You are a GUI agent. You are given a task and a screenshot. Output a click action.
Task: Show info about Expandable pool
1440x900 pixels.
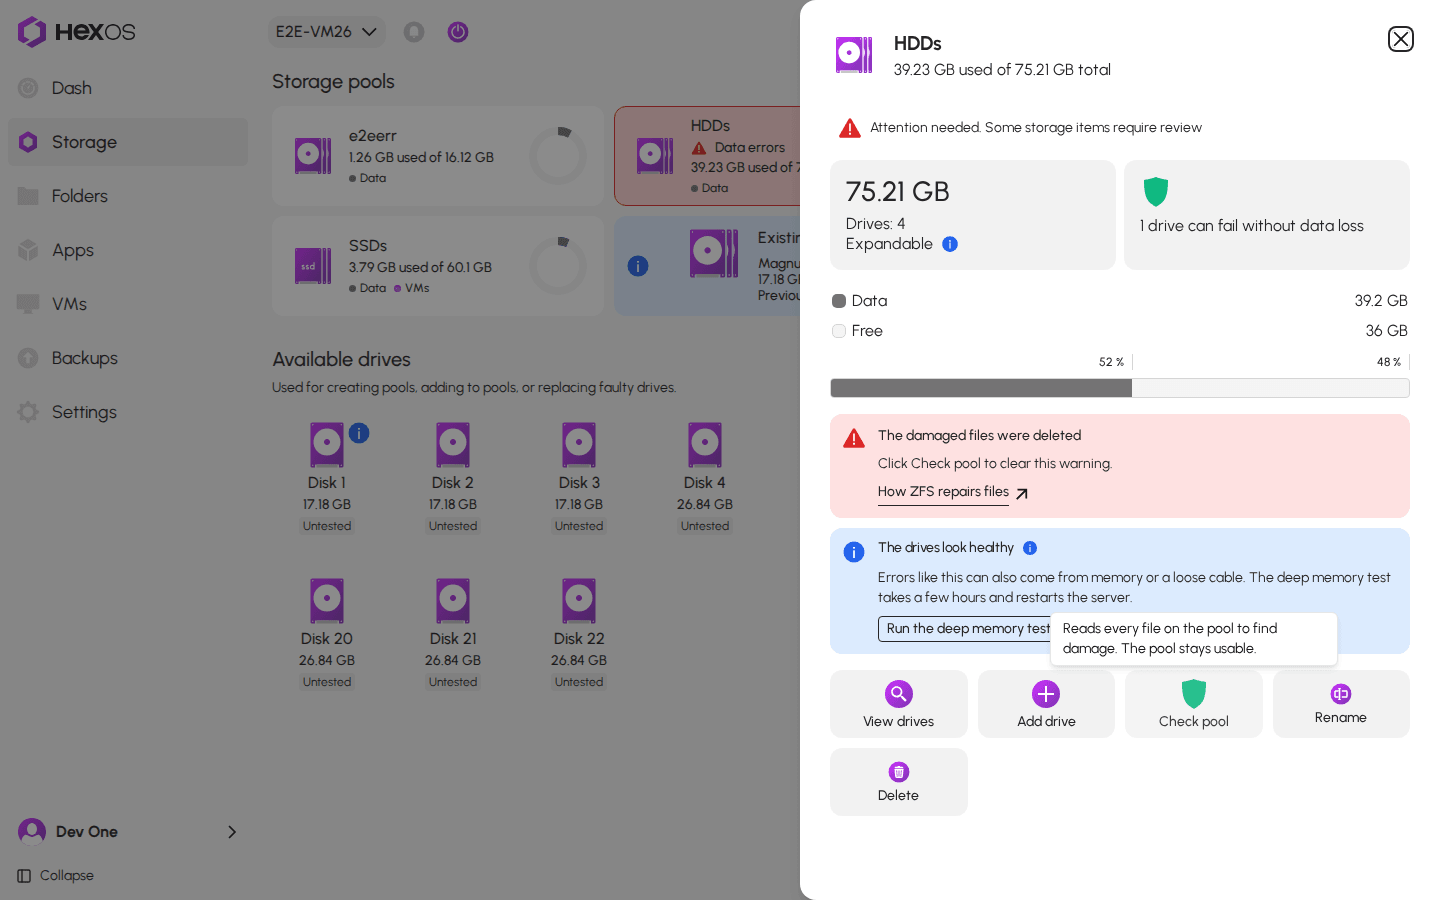click(x=950, y=244)
